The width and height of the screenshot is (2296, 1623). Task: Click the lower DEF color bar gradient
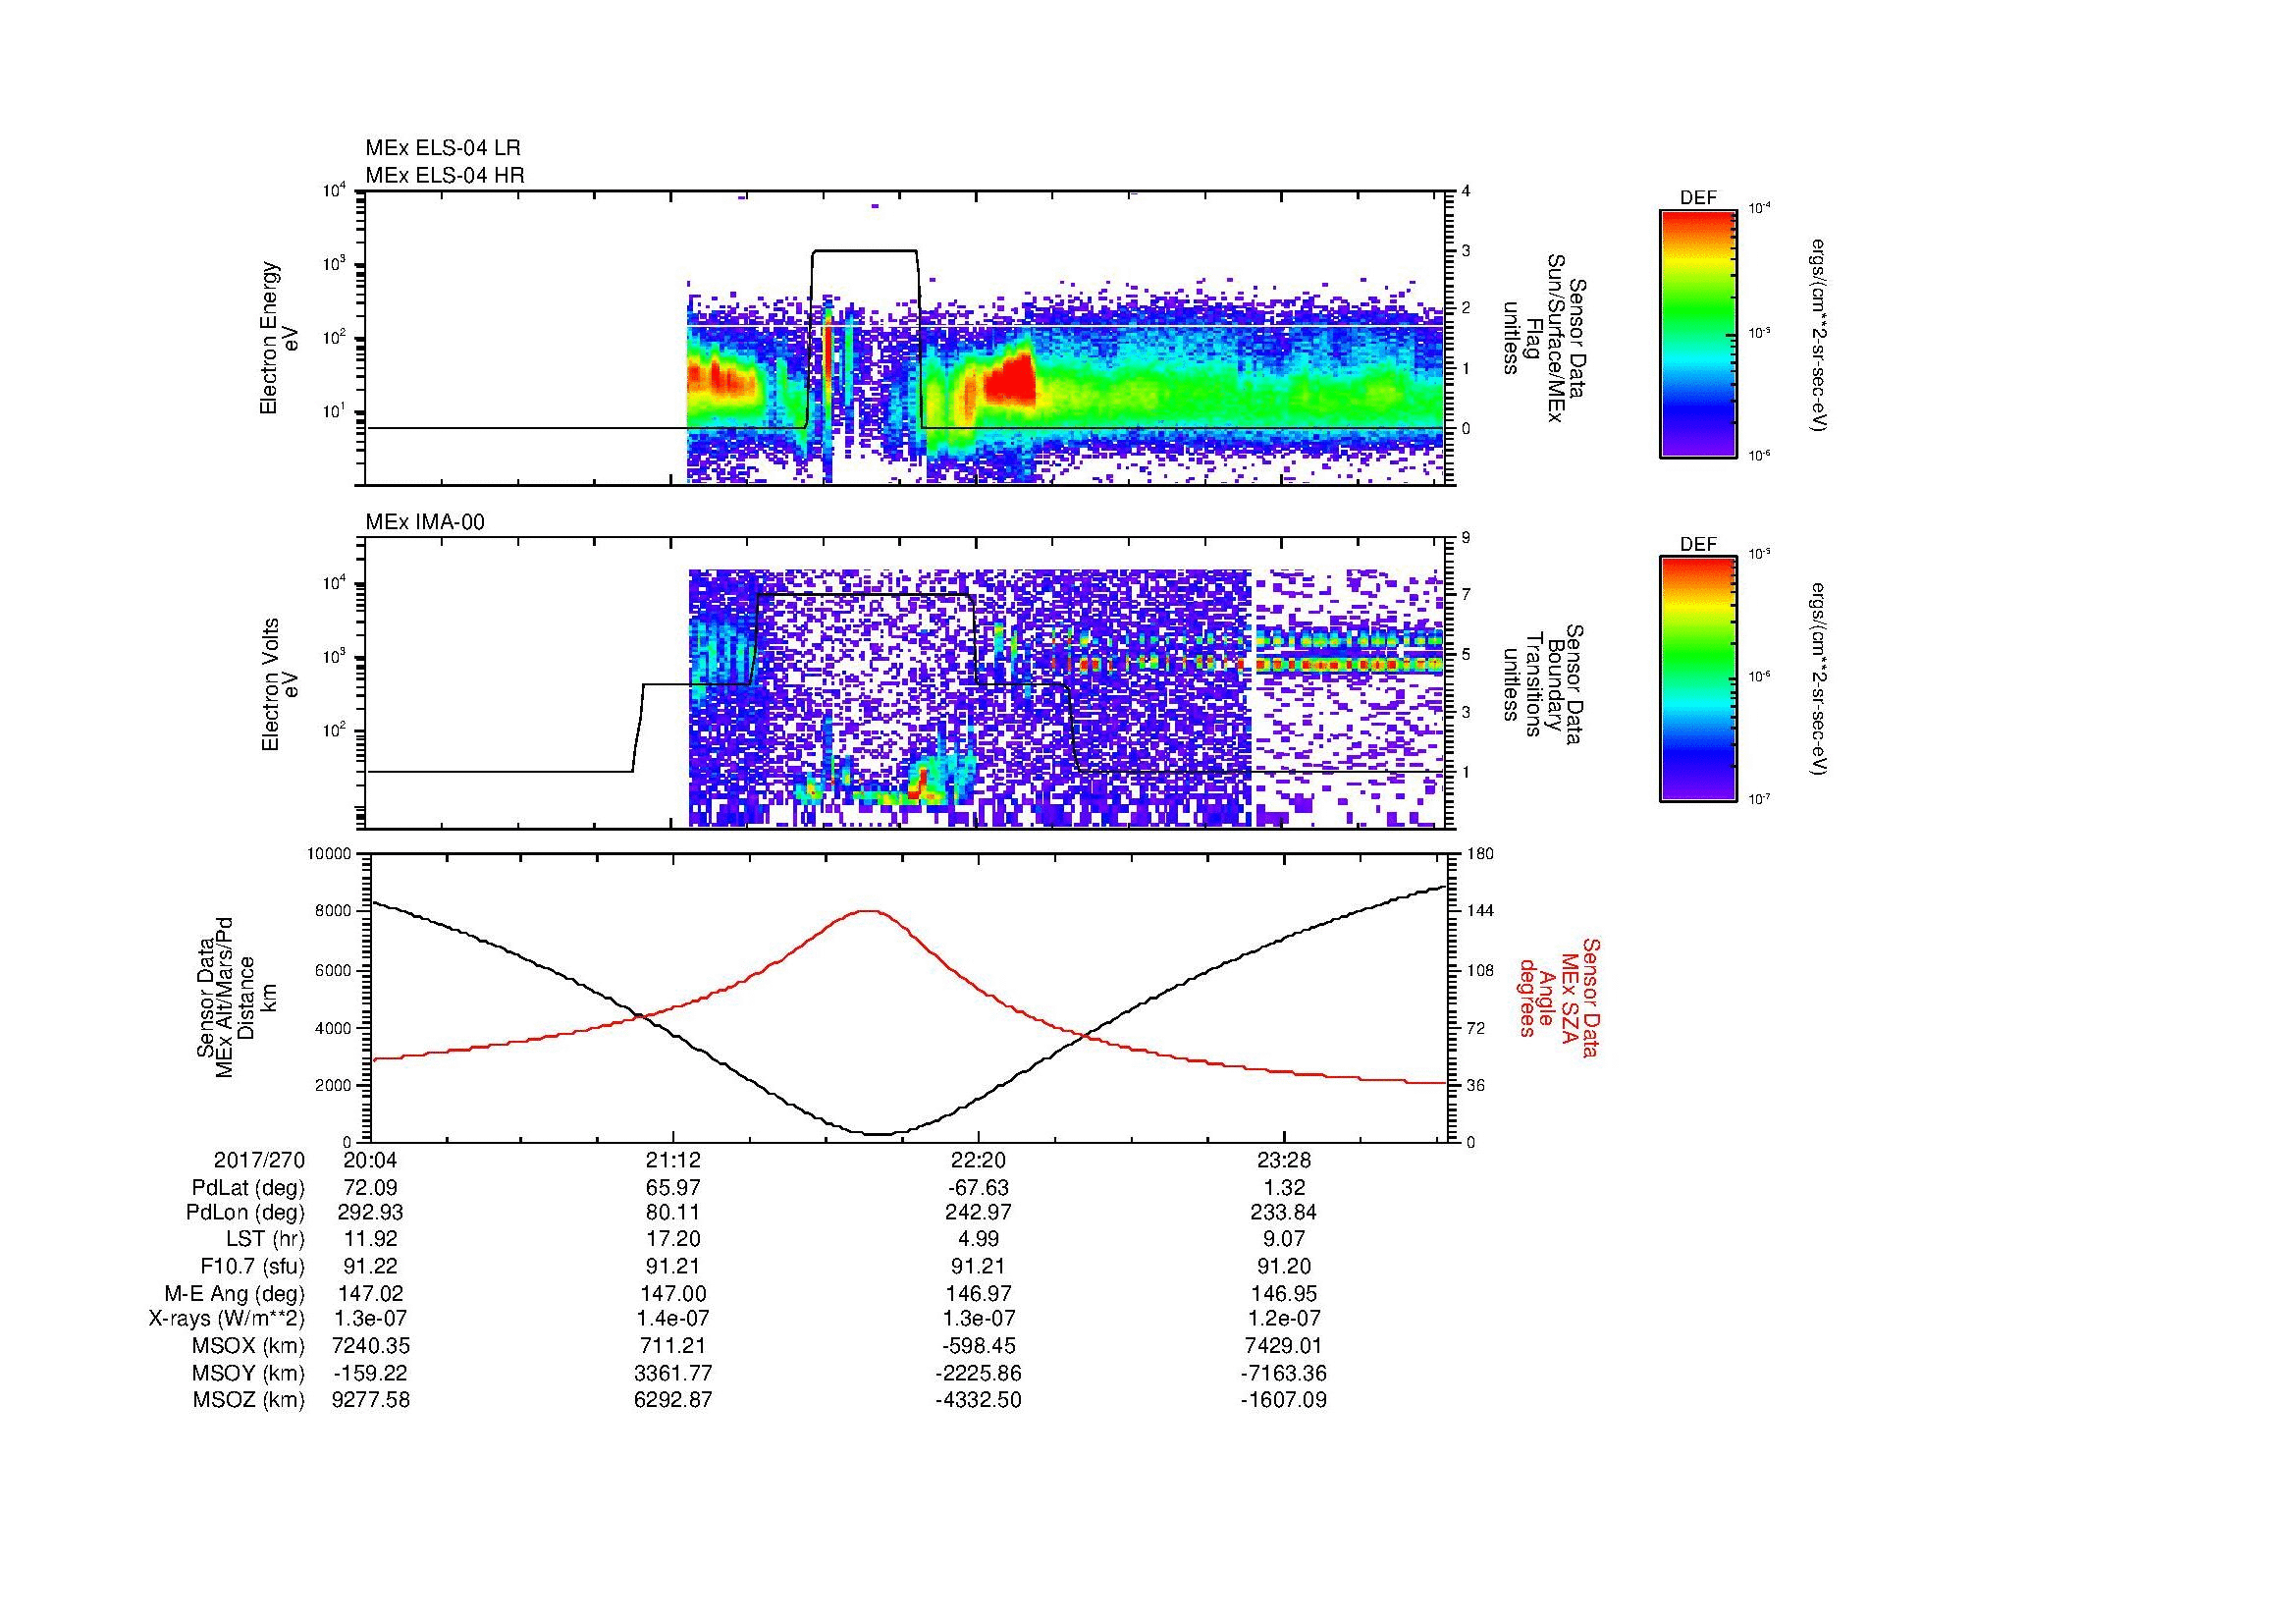(1698, 679)
